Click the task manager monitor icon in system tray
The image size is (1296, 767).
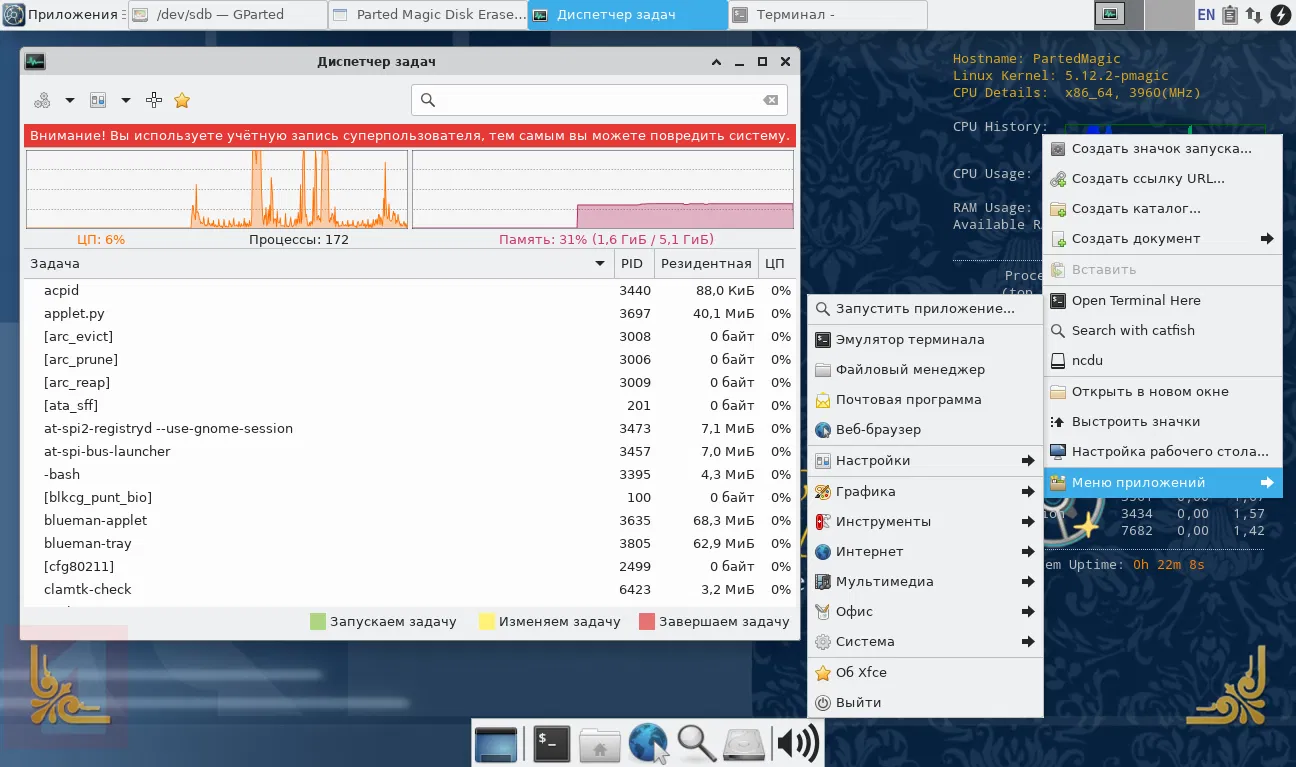click(x=1109, y=14)
